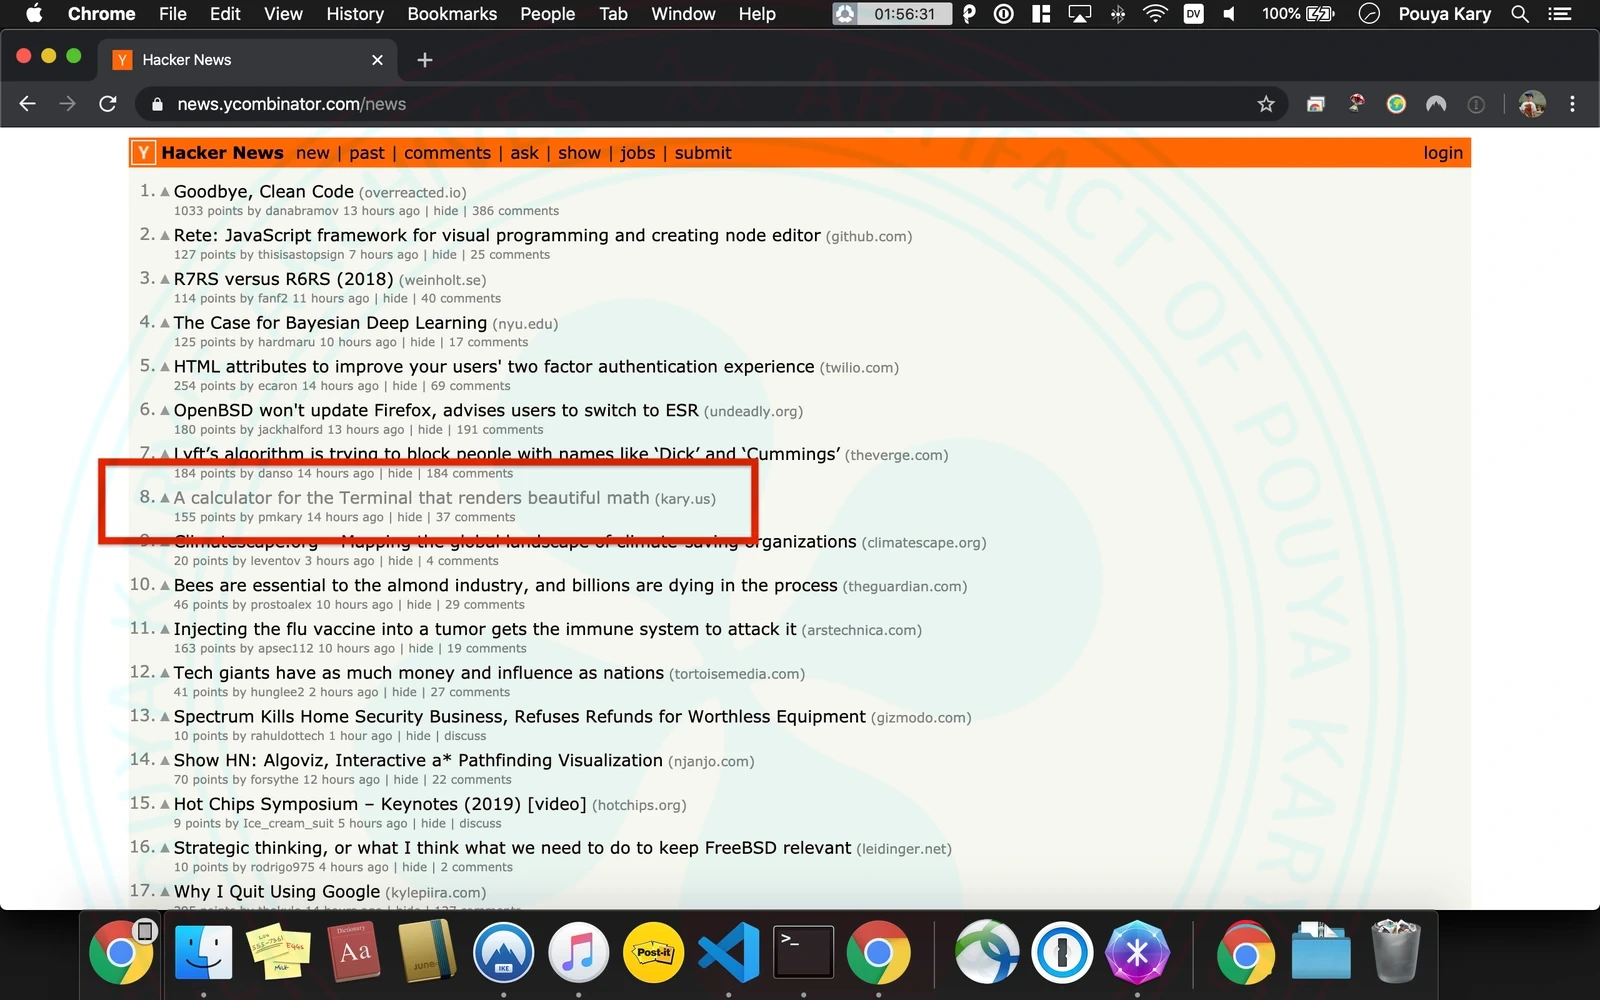Screen dimensions: 1600x1000
Task: Open the Bookmarks menu
Action: 452,14
